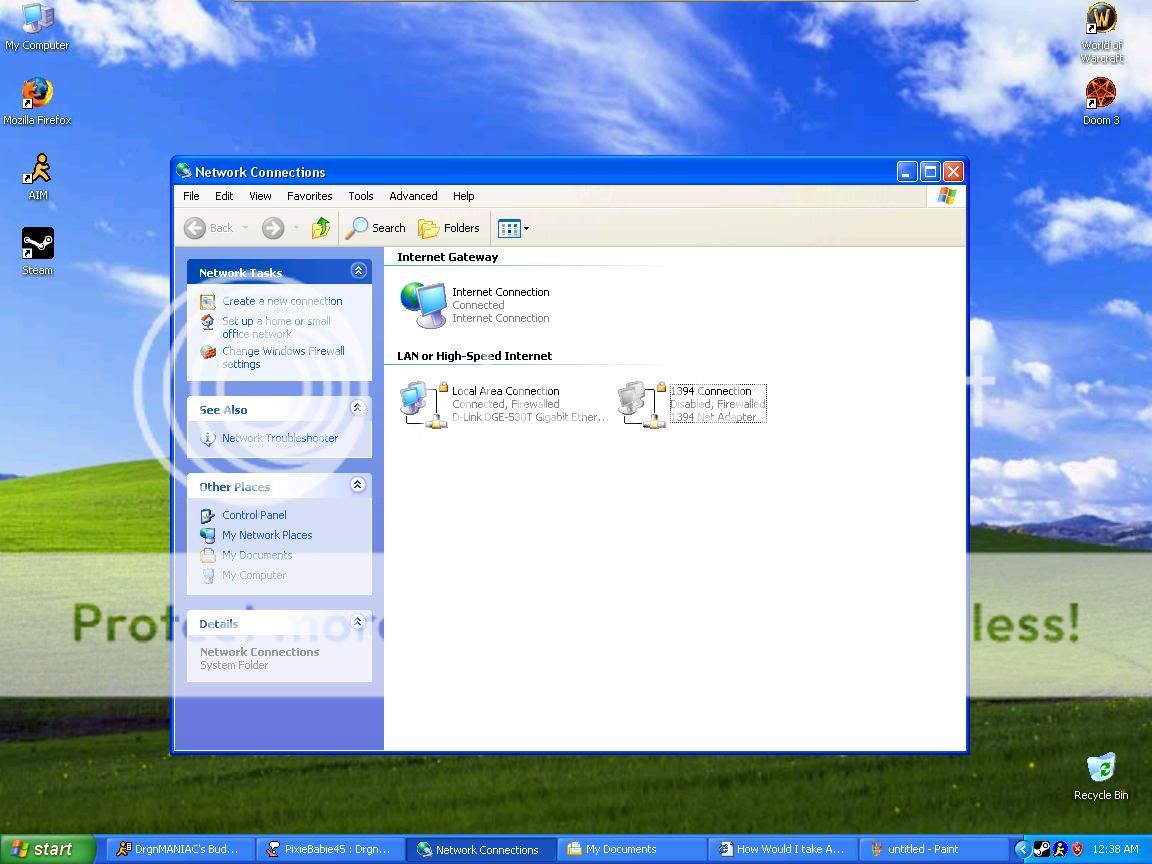Collapse the Network Tasks panel
Viewport: 1152px width, 864px height.
[358, 271]
